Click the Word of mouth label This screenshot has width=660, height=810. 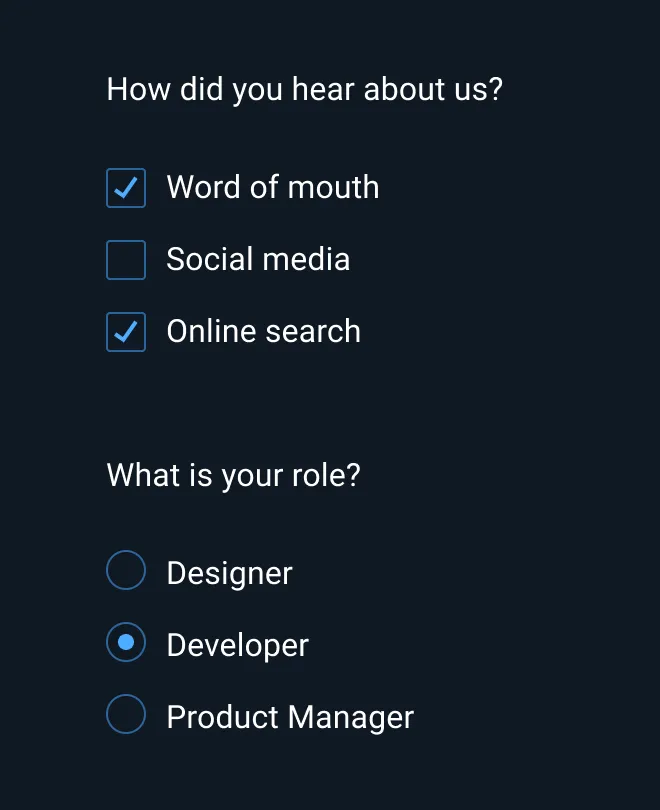[x=273, y=187]
